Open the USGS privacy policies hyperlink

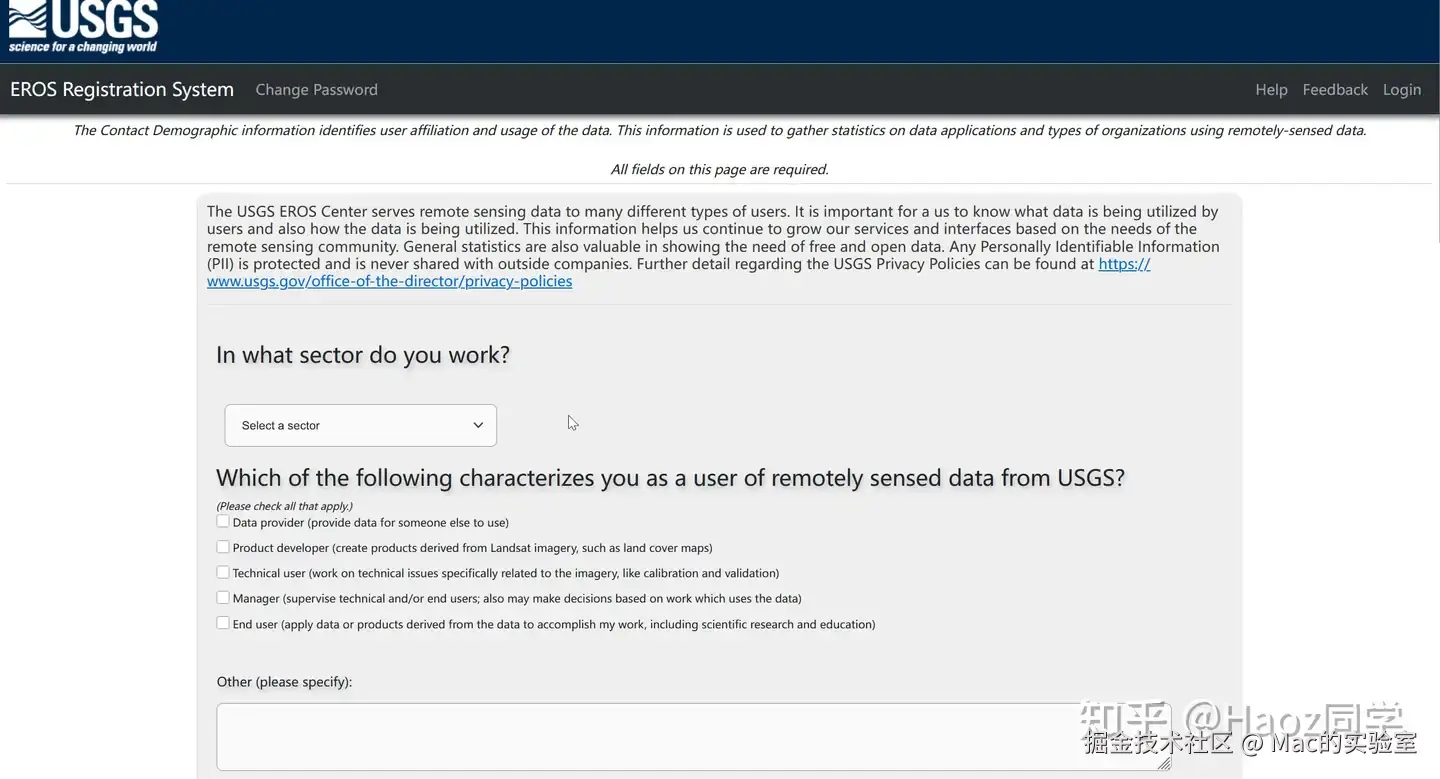tap(390, 282)
